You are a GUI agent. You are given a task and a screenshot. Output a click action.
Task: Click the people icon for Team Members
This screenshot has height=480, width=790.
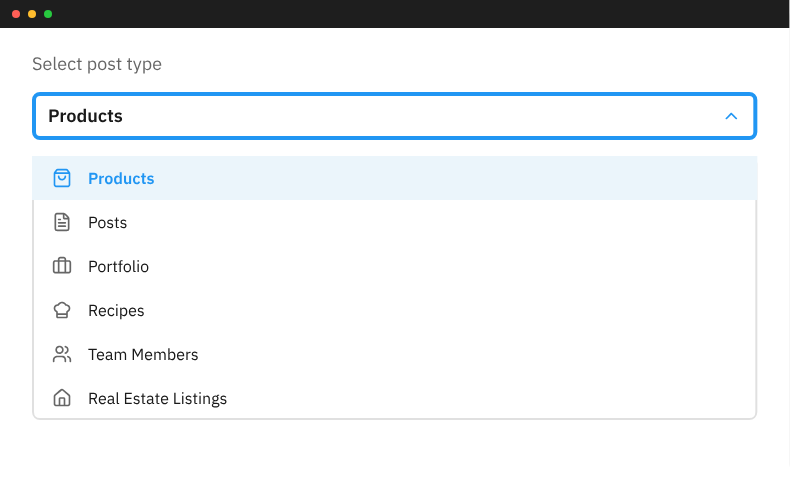pos(62,354)
